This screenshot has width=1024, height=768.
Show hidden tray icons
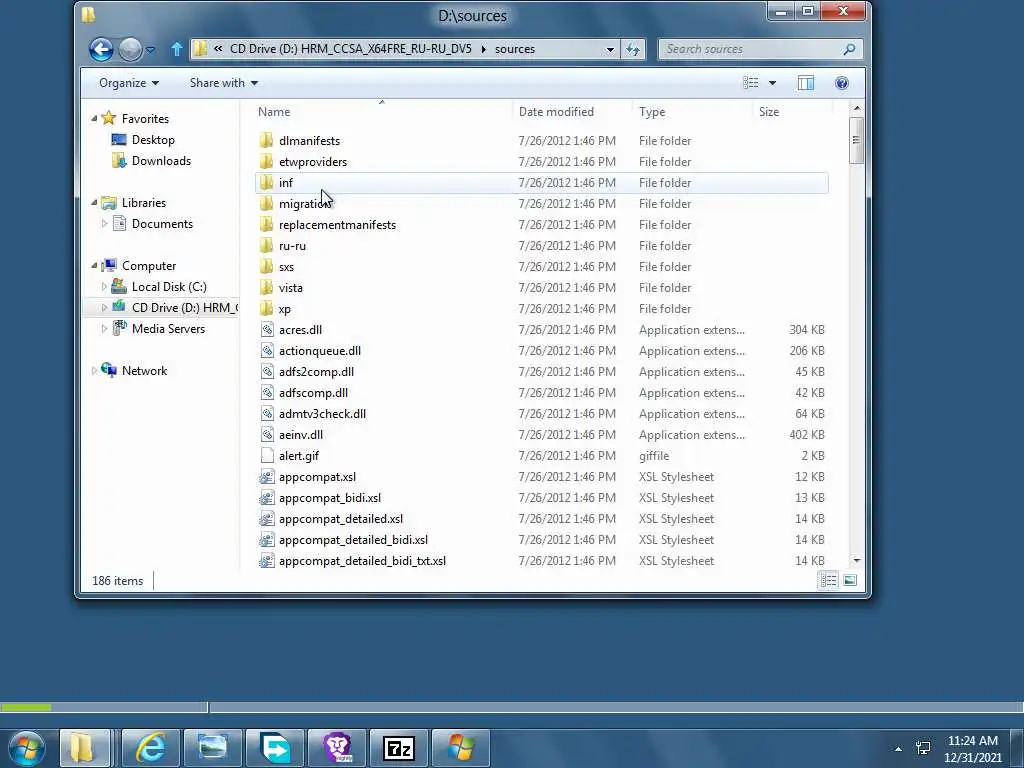(898, 749)
